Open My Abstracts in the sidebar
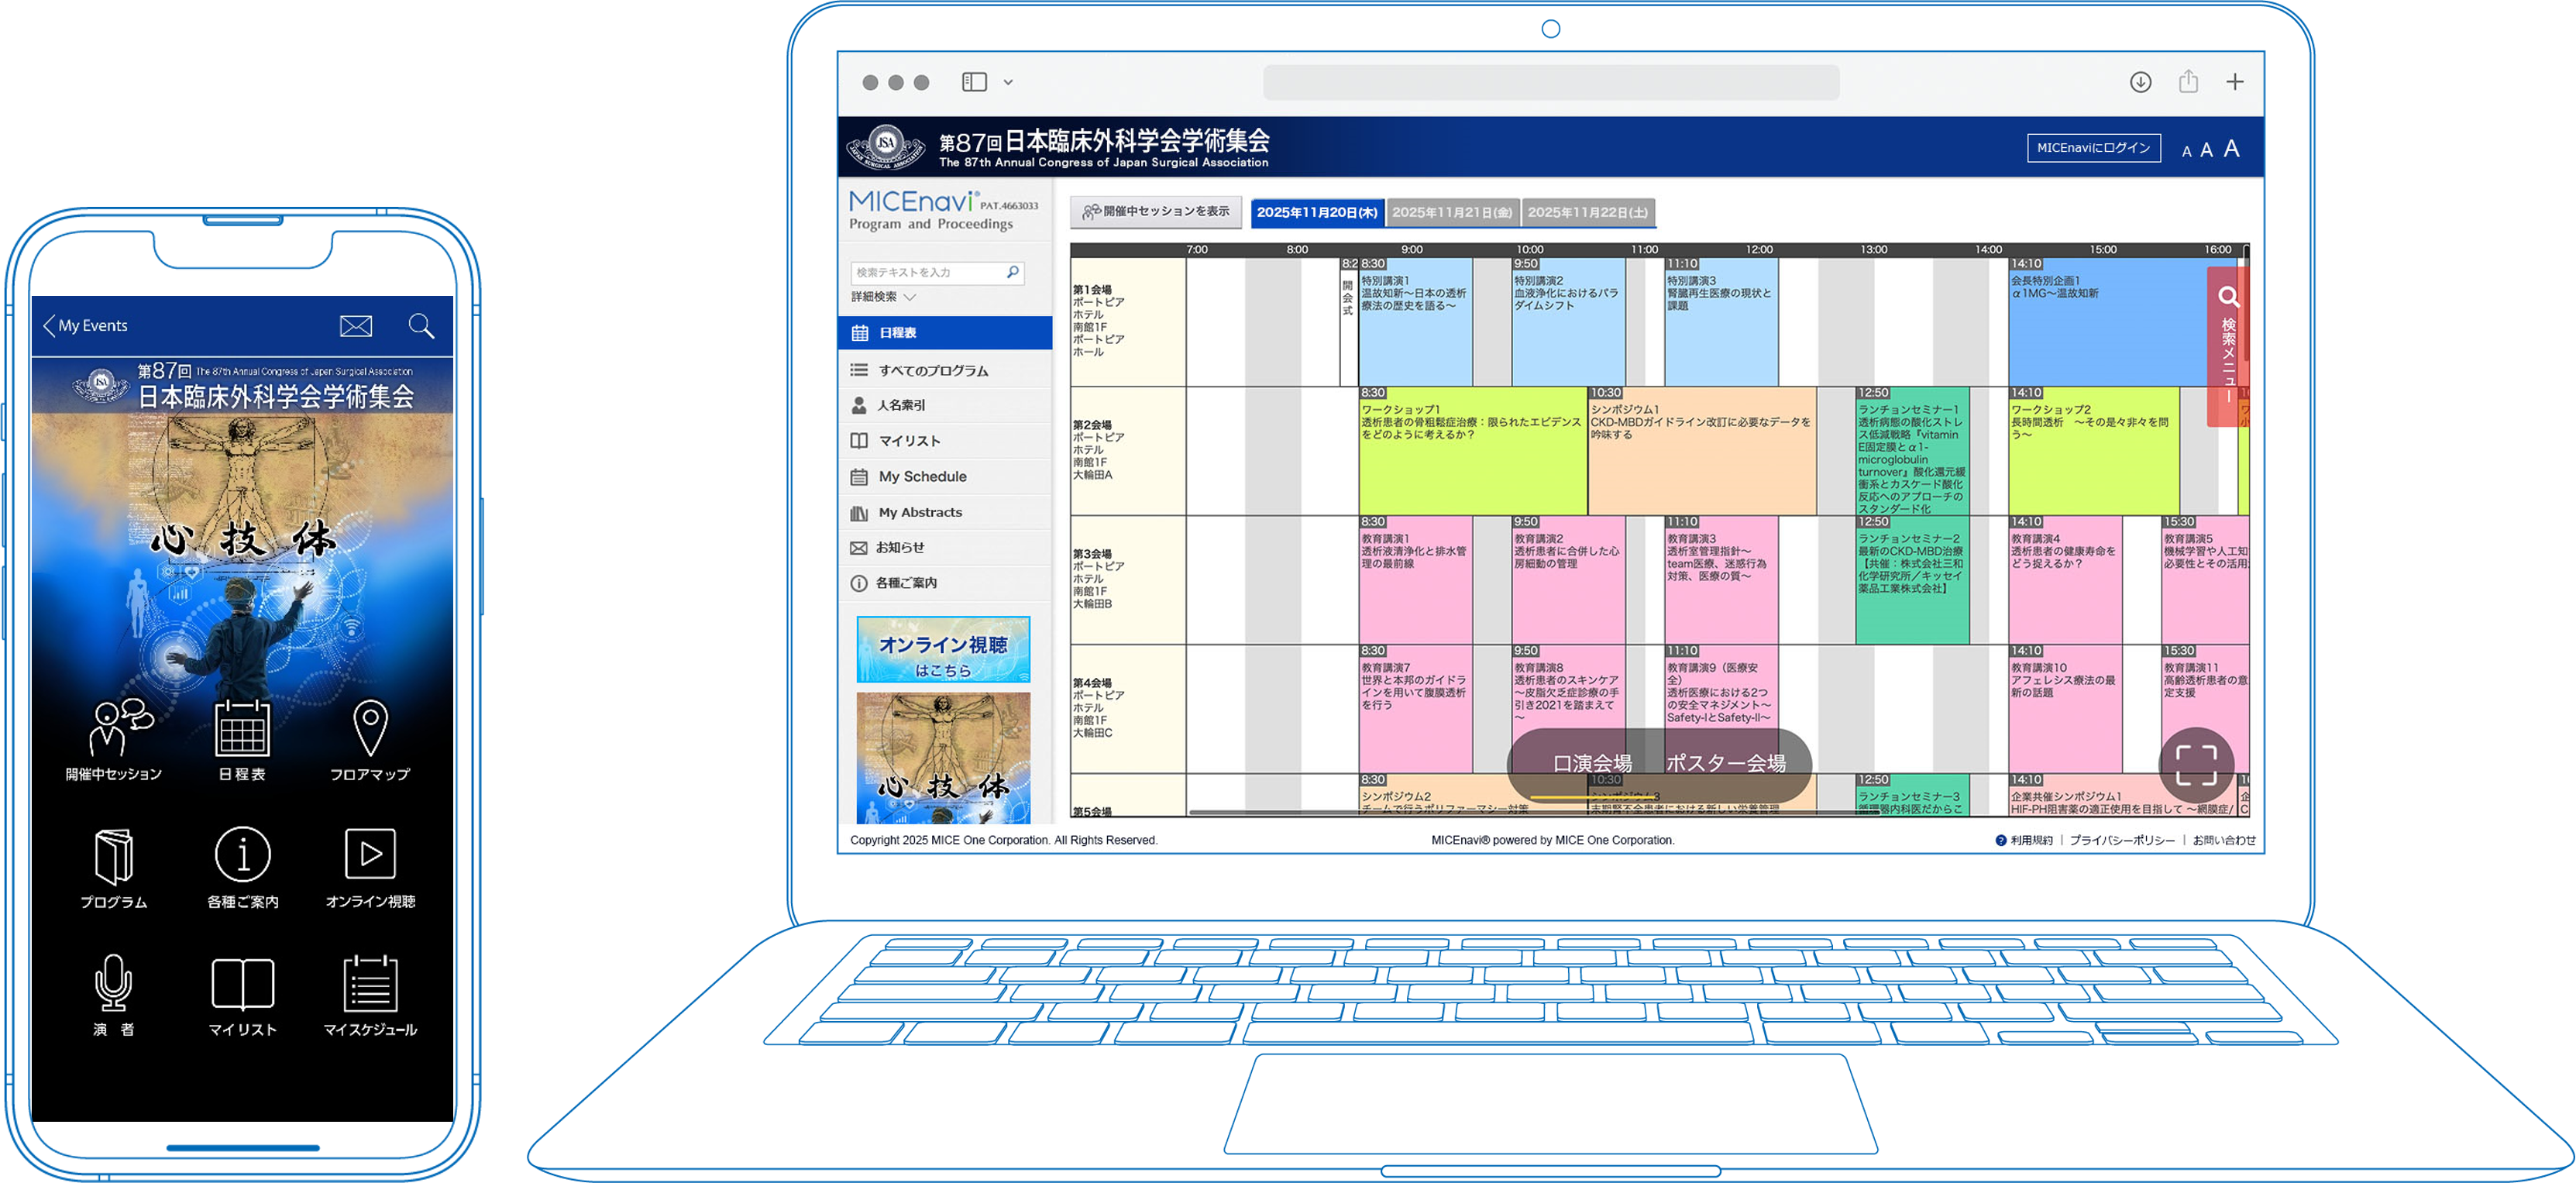Screen dimensions: 2576x1183 point(919,511)
